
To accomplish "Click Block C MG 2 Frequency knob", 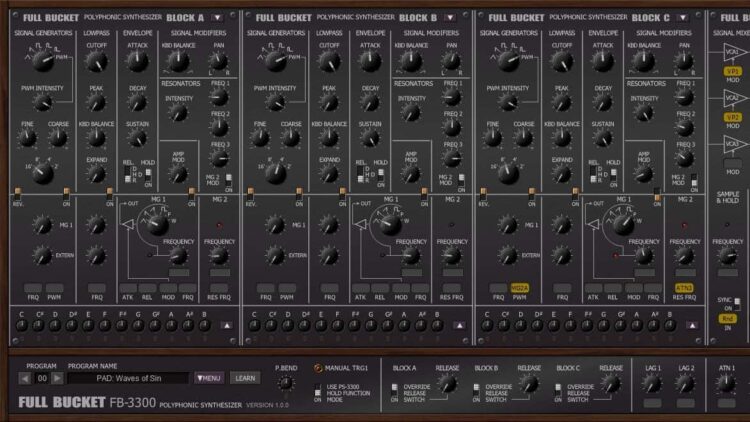I will click(x=684, y=256).
